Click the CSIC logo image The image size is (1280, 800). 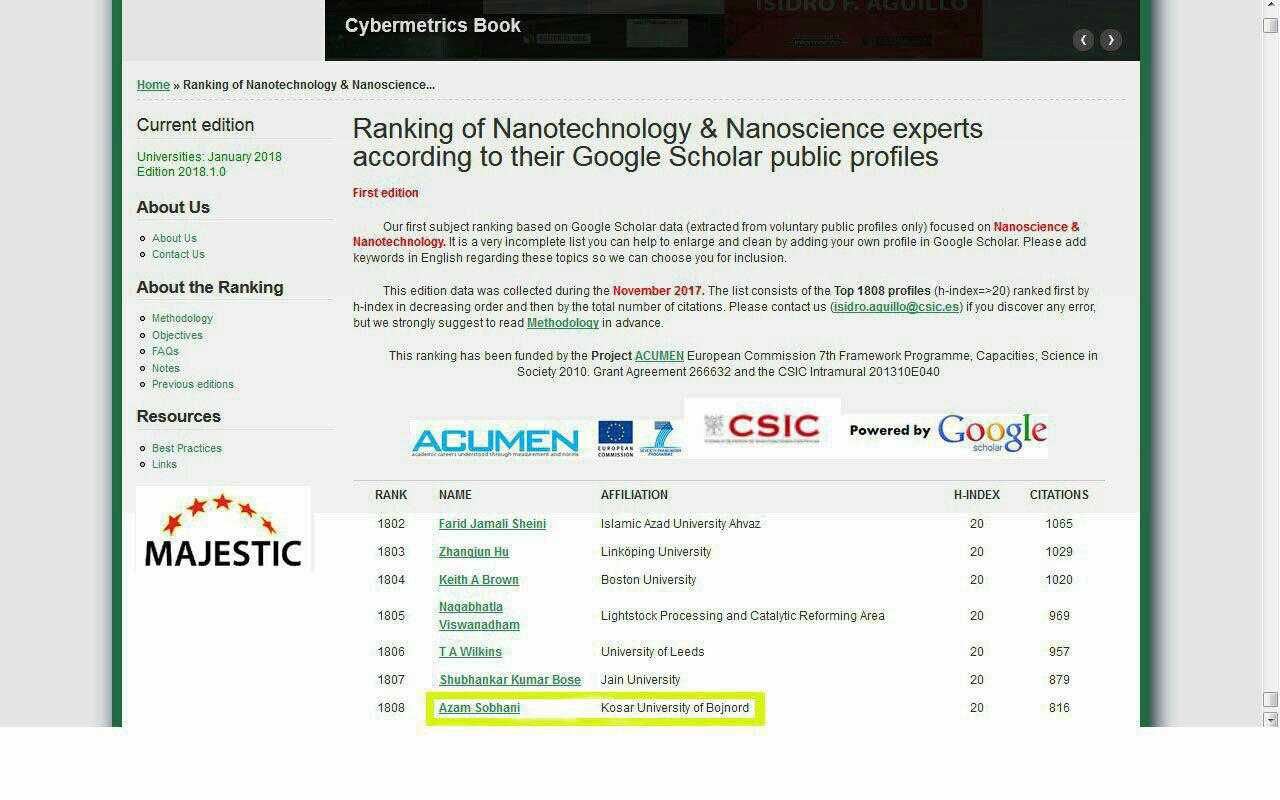pos(762,428)
